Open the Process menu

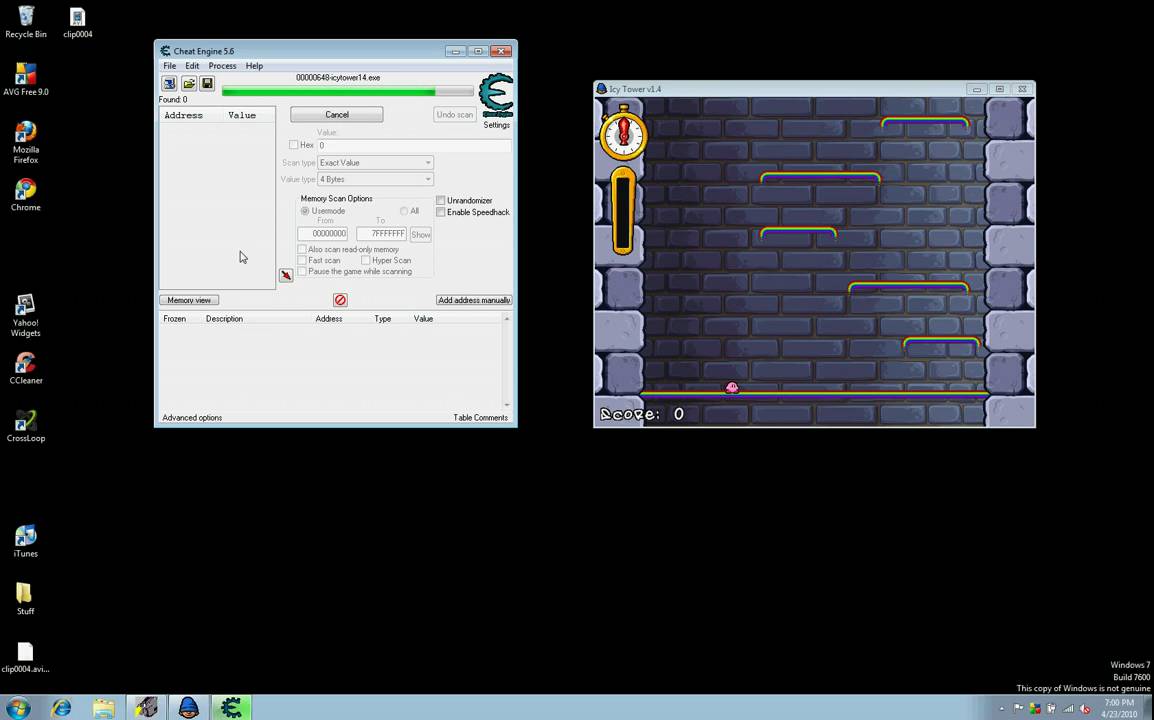pos(222,66)
